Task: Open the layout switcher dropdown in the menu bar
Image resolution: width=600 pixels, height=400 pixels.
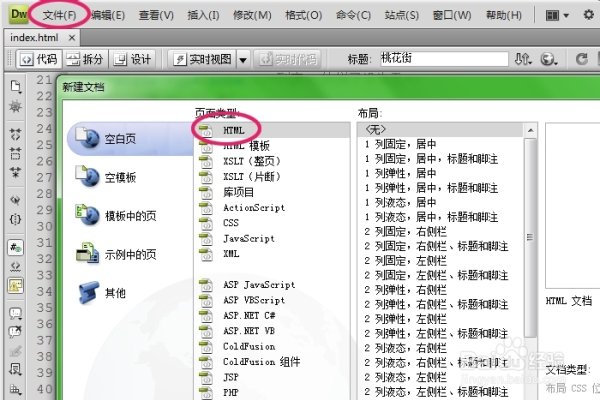Action: tap(558, 15)
